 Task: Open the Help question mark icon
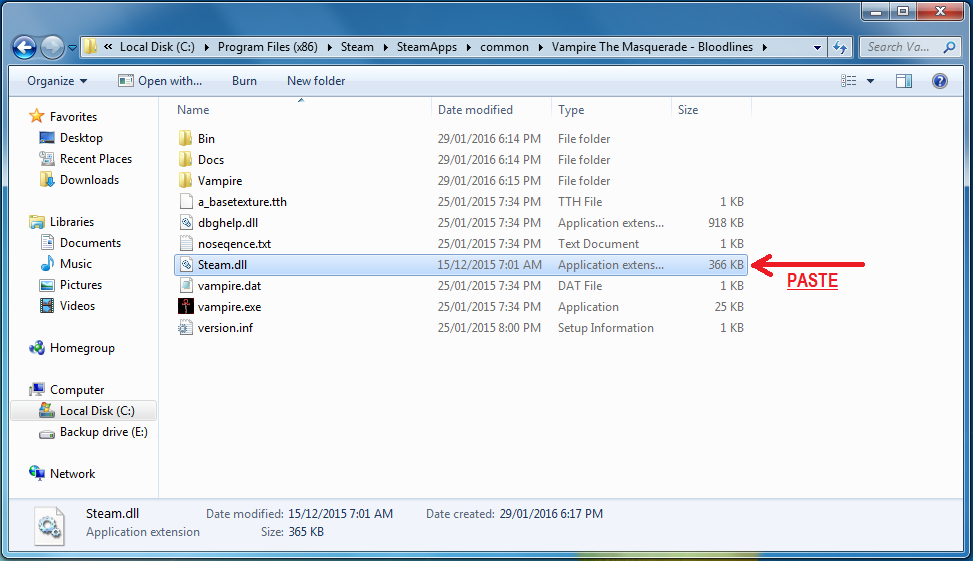(x=939, y=81)
